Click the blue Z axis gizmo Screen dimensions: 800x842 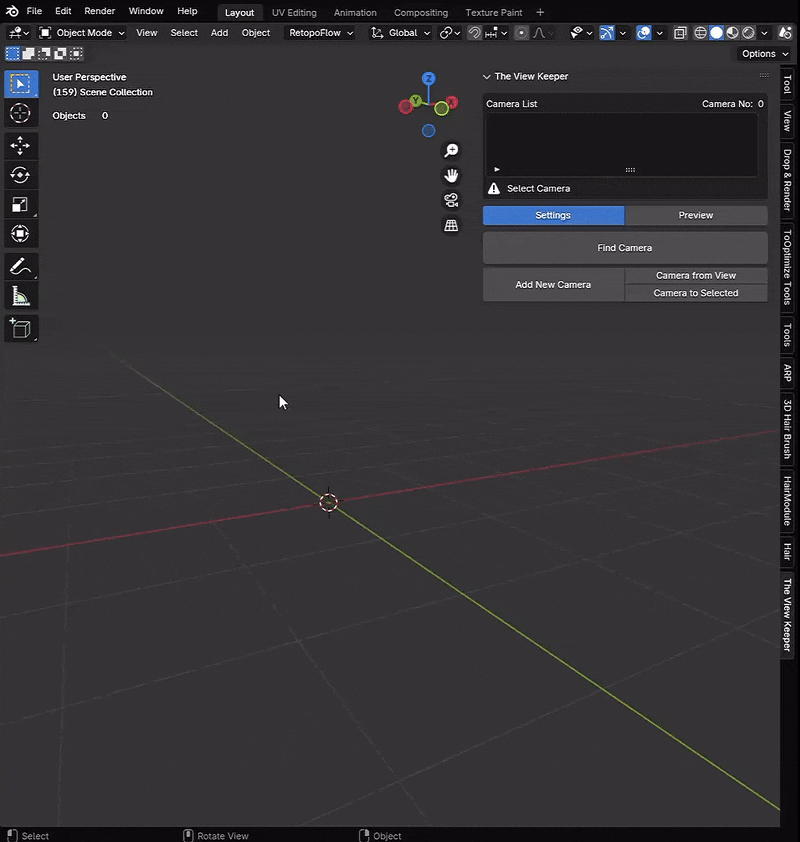[428, 78]
